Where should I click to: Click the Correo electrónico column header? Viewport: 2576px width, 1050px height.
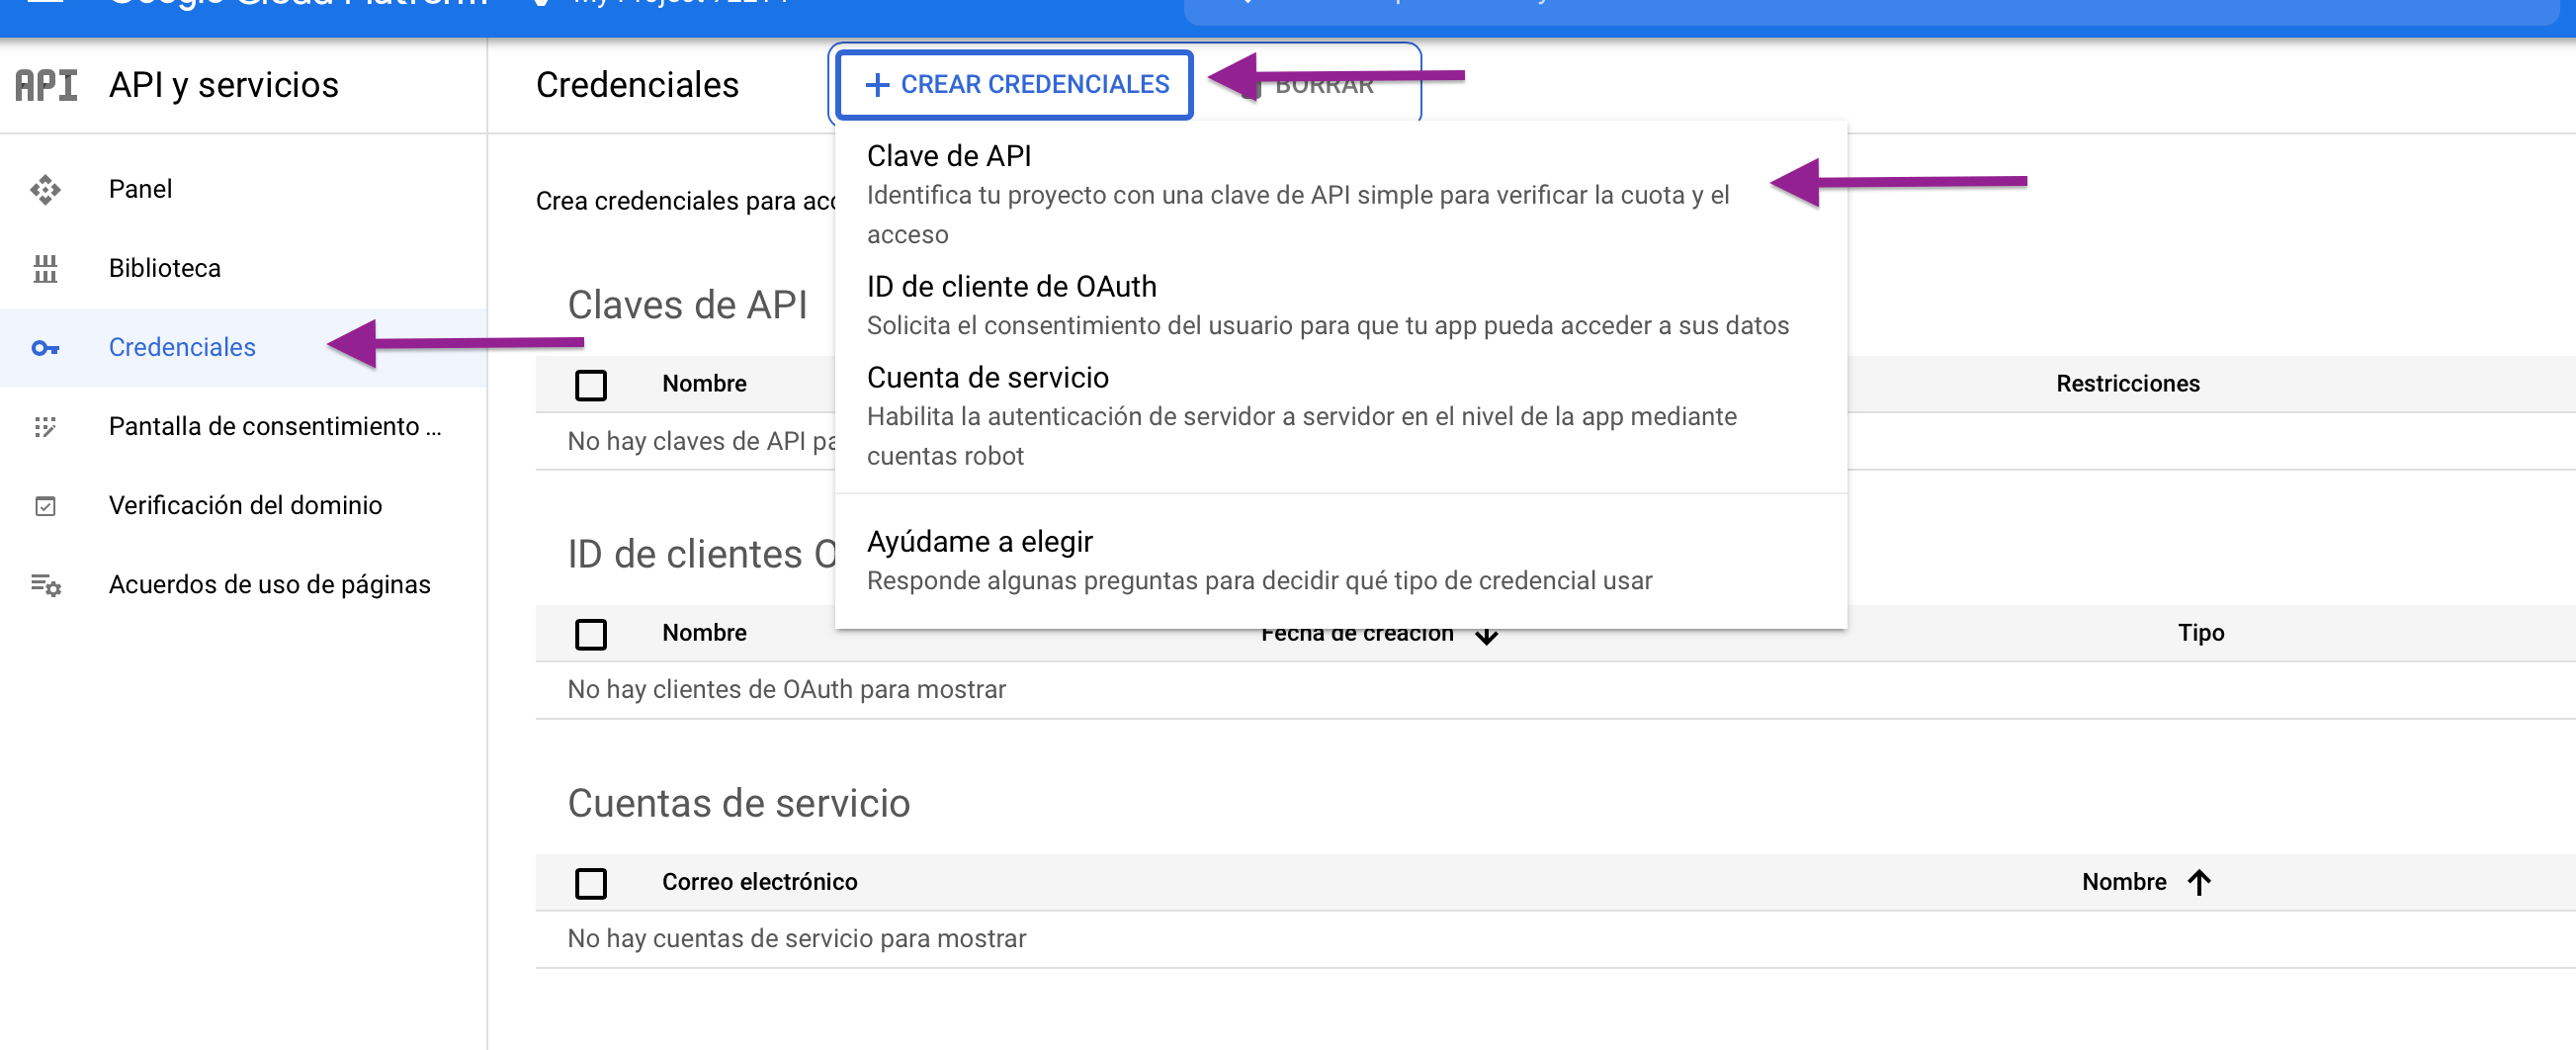click(x=759, y=882)
